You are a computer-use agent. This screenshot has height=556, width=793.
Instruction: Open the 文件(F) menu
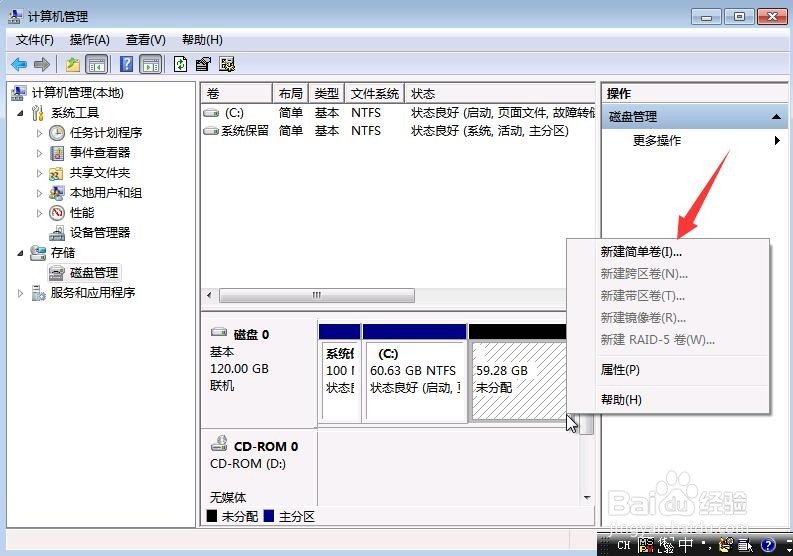pyautogui.click(x=34, y=40)
